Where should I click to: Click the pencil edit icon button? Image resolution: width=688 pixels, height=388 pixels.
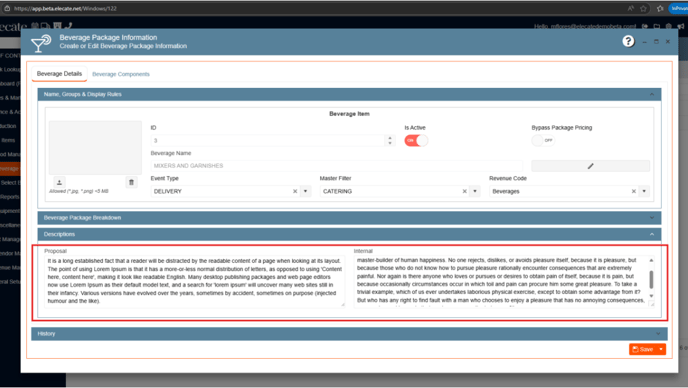(x=590, y=166)
